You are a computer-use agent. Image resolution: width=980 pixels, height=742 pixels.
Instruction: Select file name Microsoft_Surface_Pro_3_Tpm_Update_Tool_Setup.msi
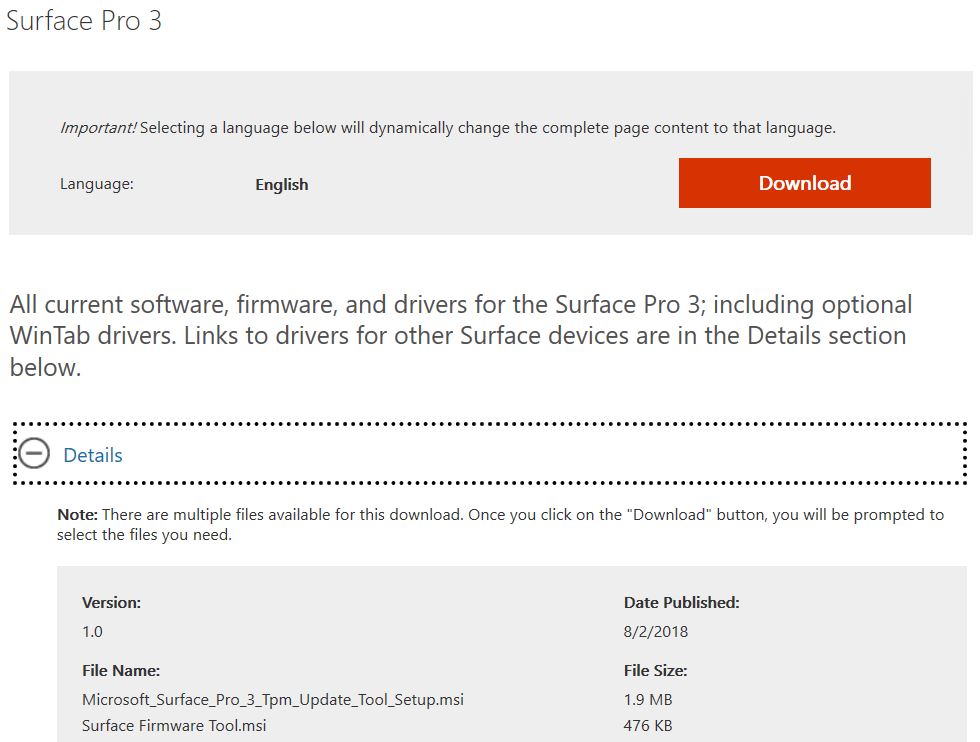[x=272, y=699]
